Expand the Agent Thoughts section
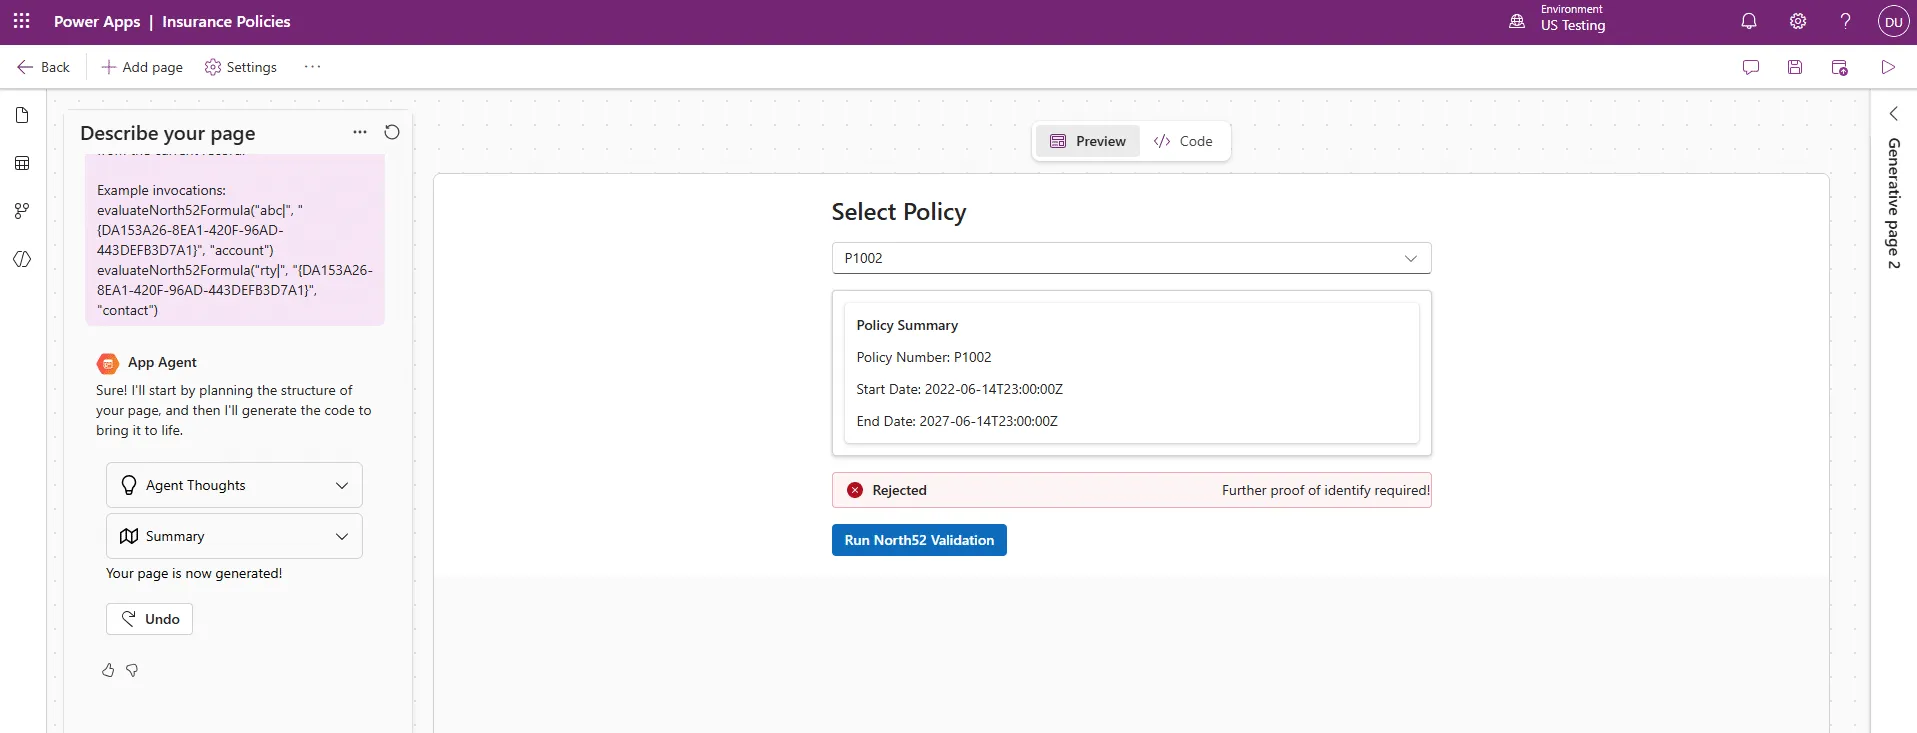1917x733 pixels. (x=234, y=485)
